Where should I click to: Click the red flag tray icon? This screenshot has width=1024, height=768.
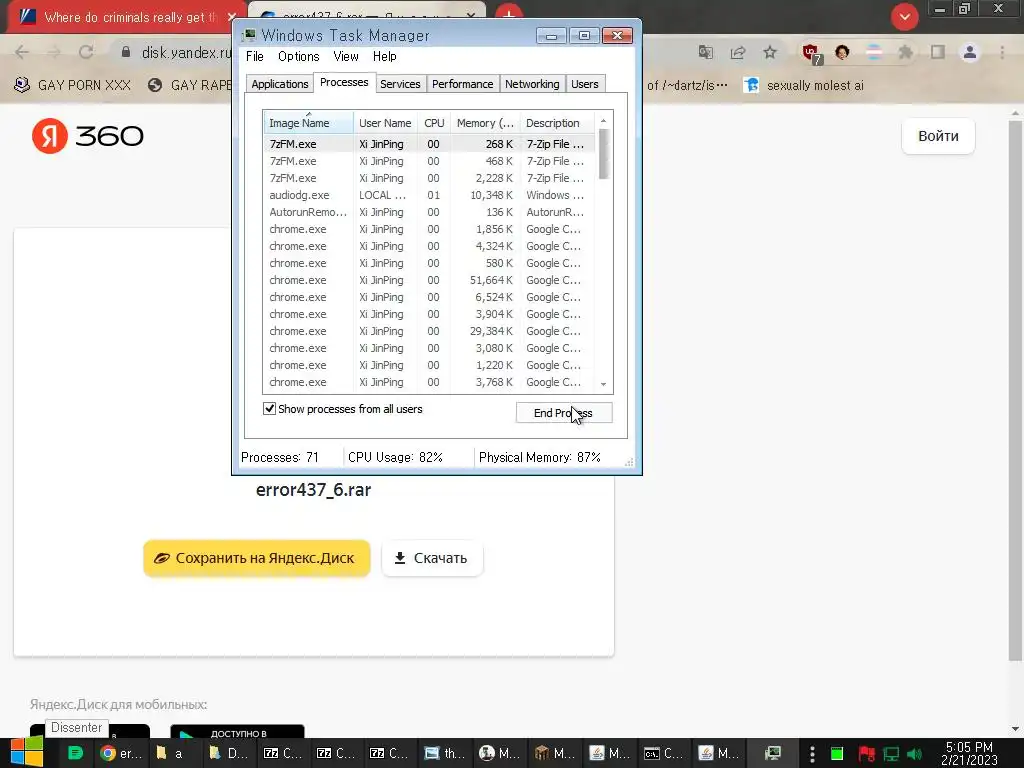(x=866, y=754)
